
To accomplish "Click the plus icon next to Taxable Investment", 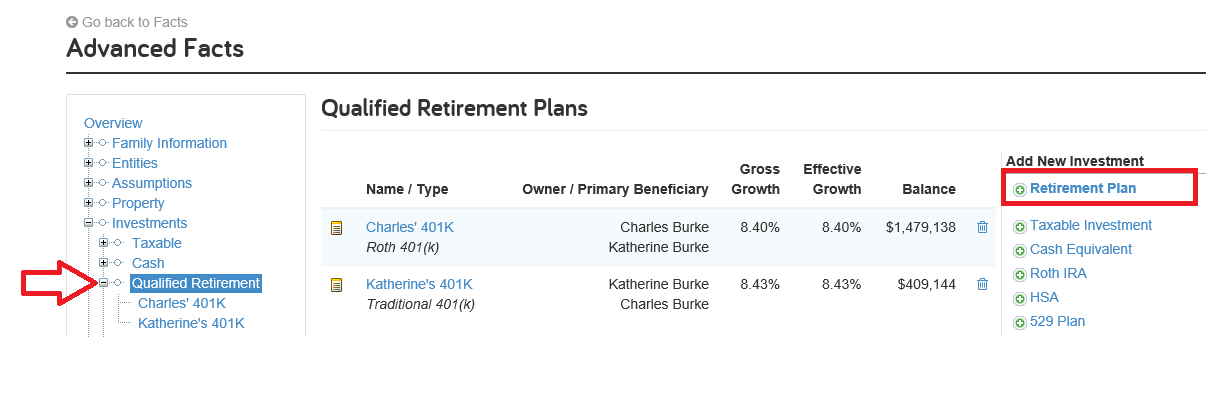I will click(x=1020, y=227).
